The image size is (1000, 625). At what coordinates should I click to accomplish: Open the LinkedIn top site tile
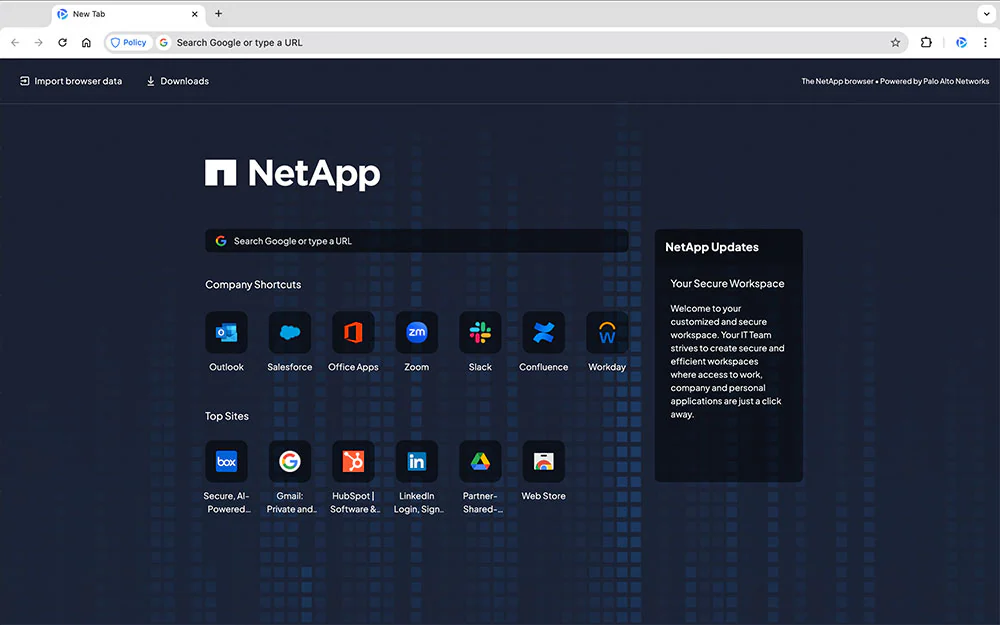tap(417, 462)
